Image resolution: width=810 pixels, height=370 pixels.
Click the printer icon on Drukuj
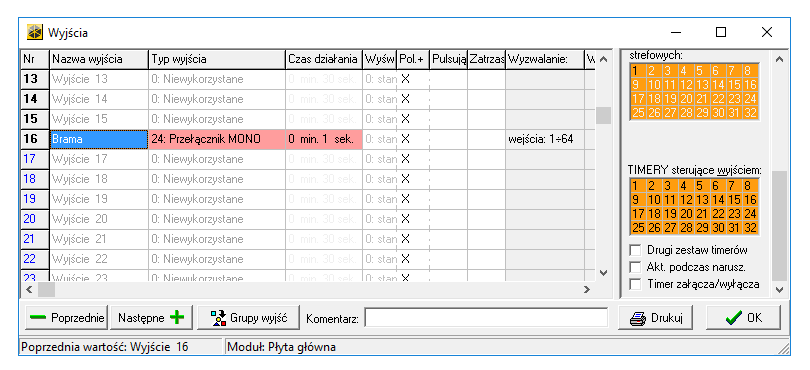point(638,318)
